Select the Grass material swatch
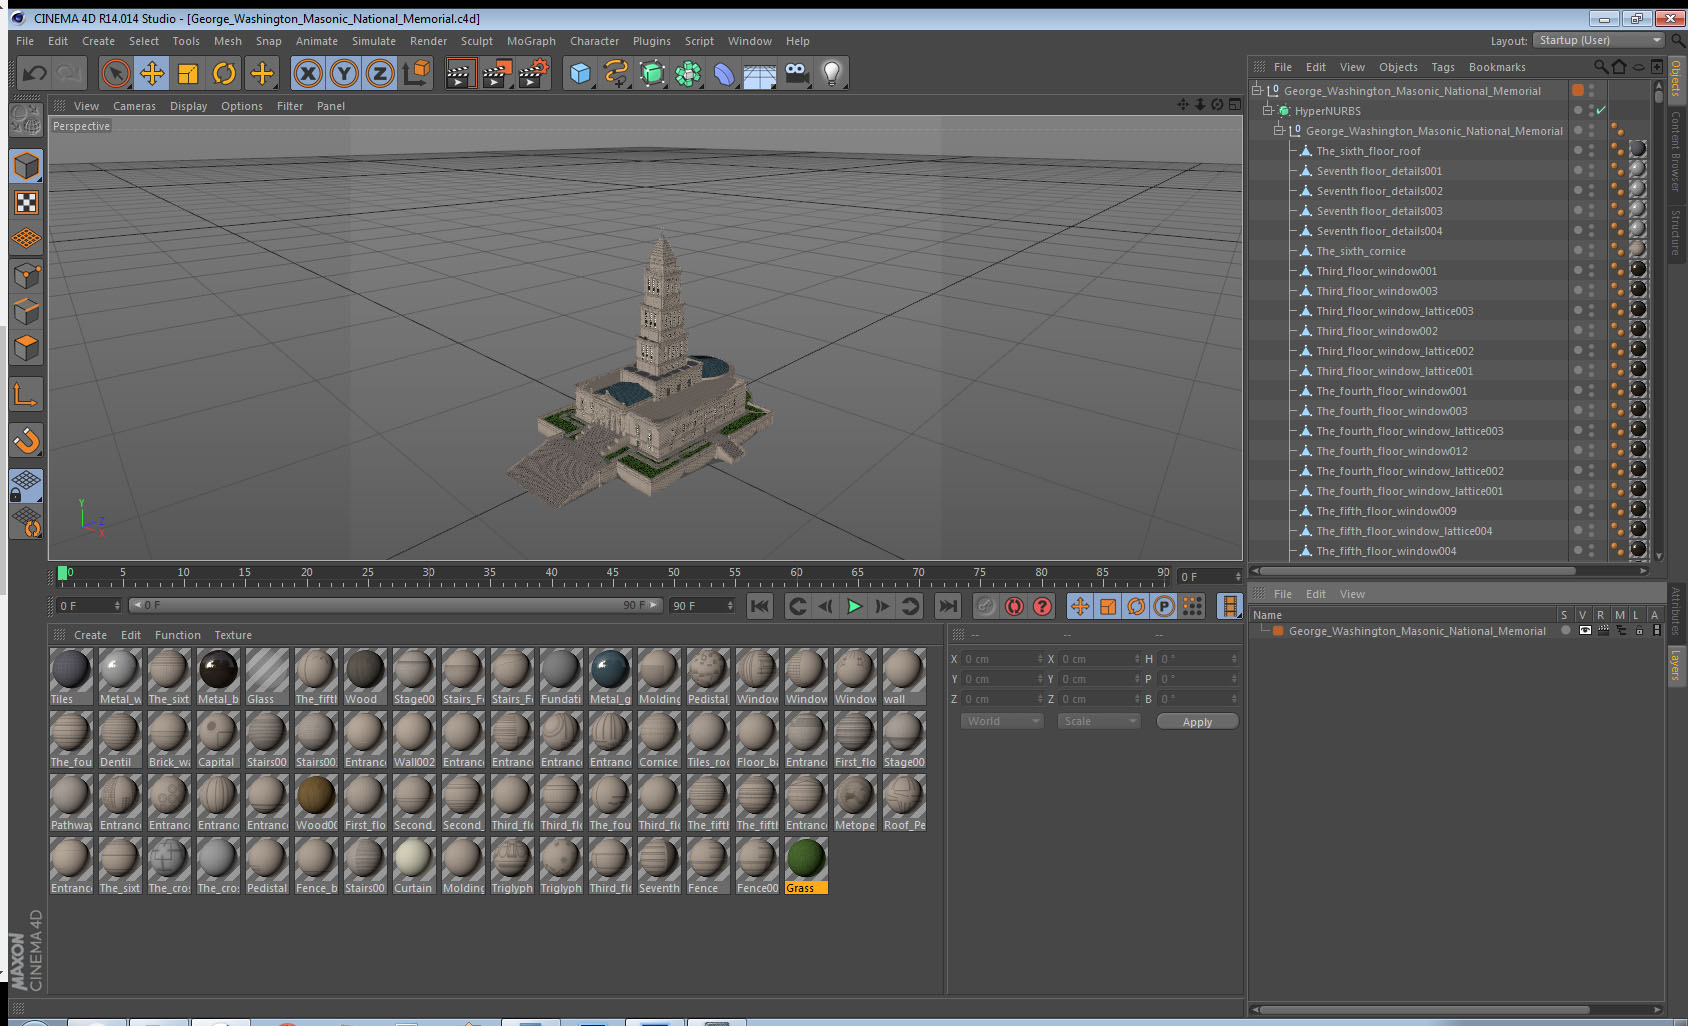This screenshot has height=1026, width=1688. [806, 866]
